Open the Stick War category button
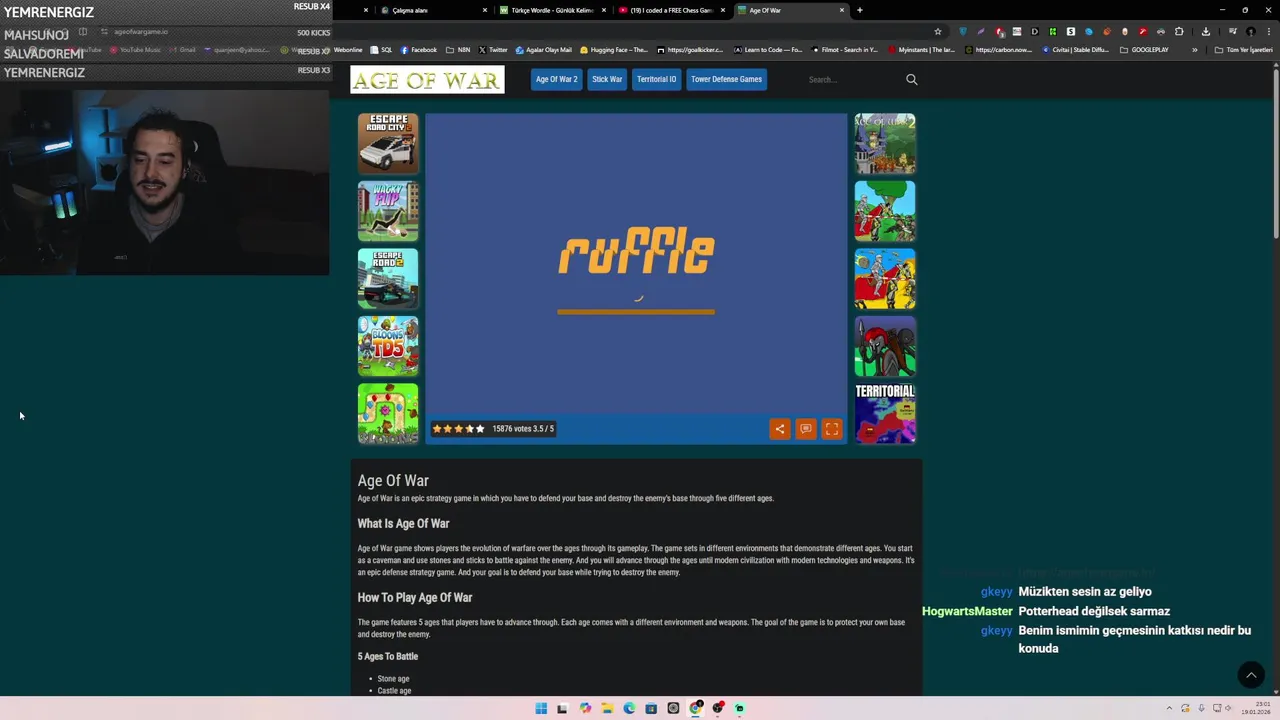 point(607,79)
